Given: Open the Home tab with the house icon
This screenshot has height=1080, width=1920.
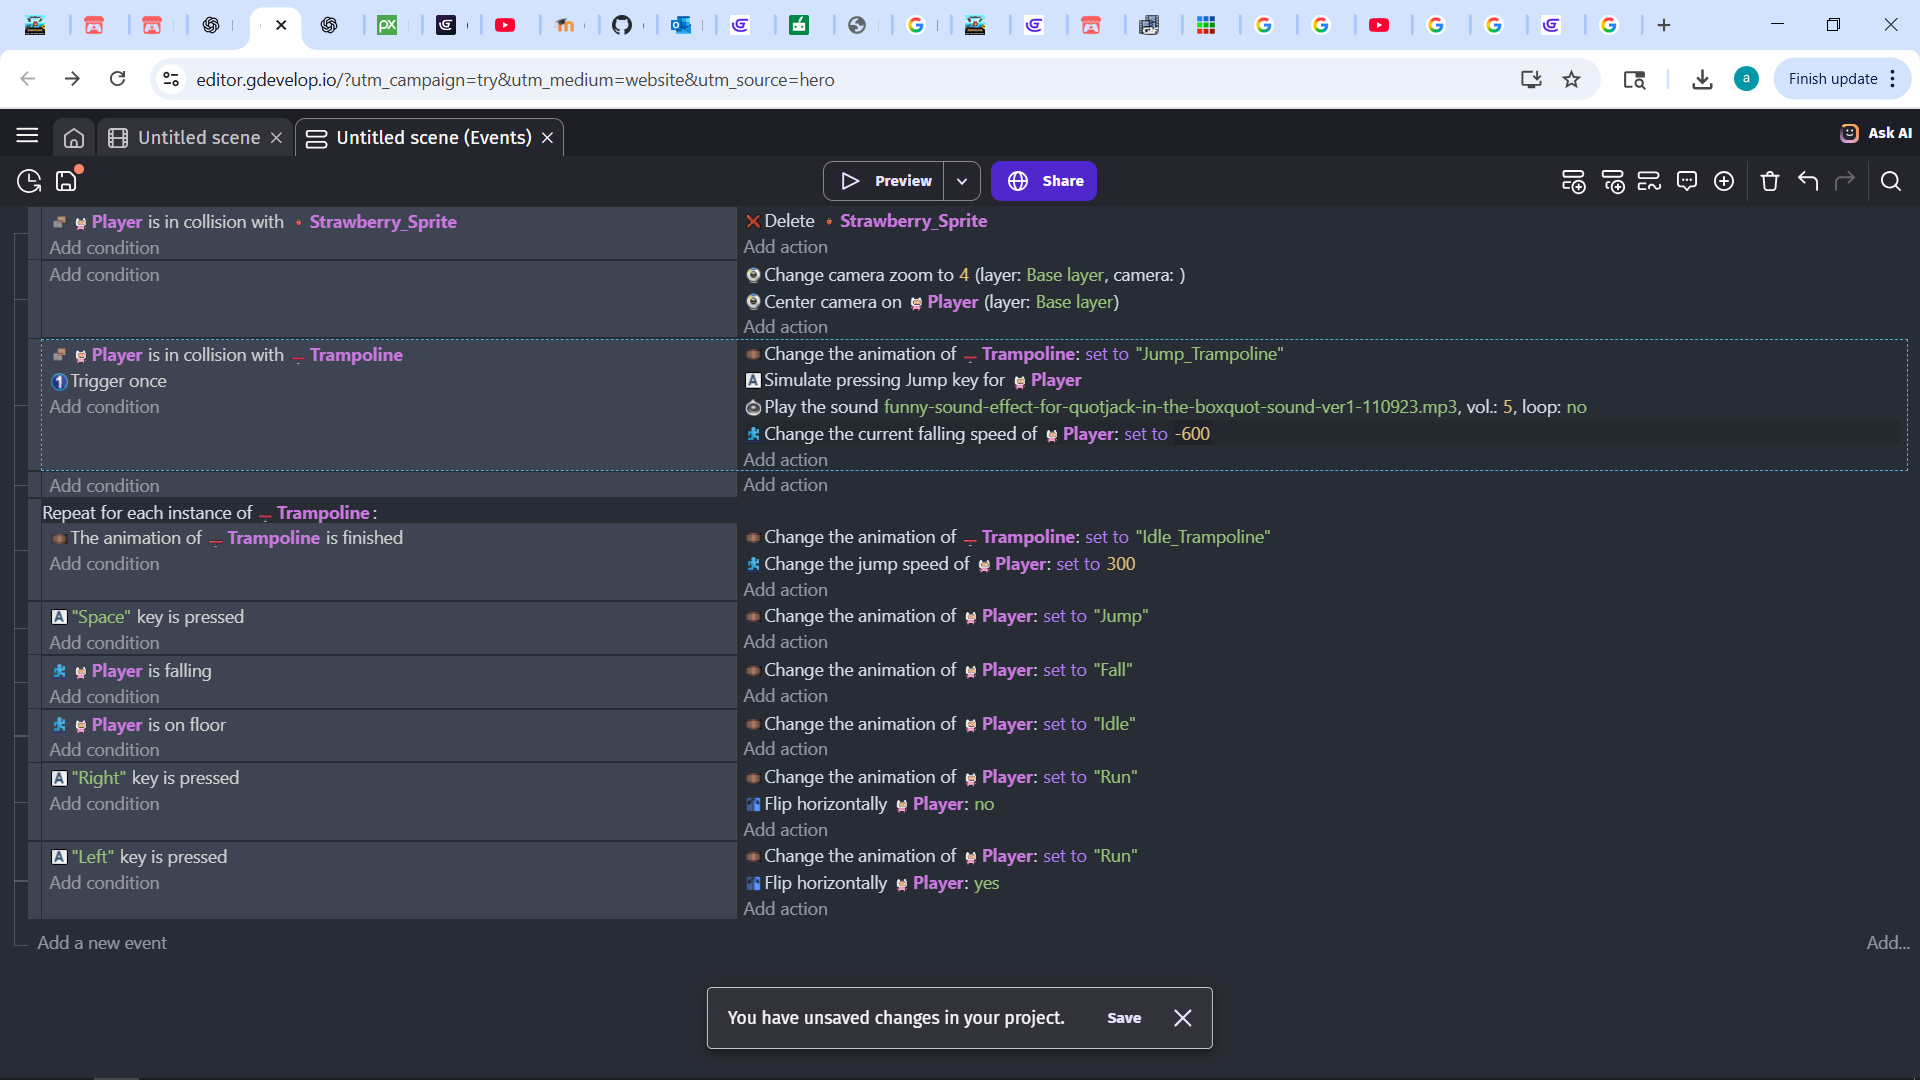Looking at the screenshot, I should pos(75,137).
